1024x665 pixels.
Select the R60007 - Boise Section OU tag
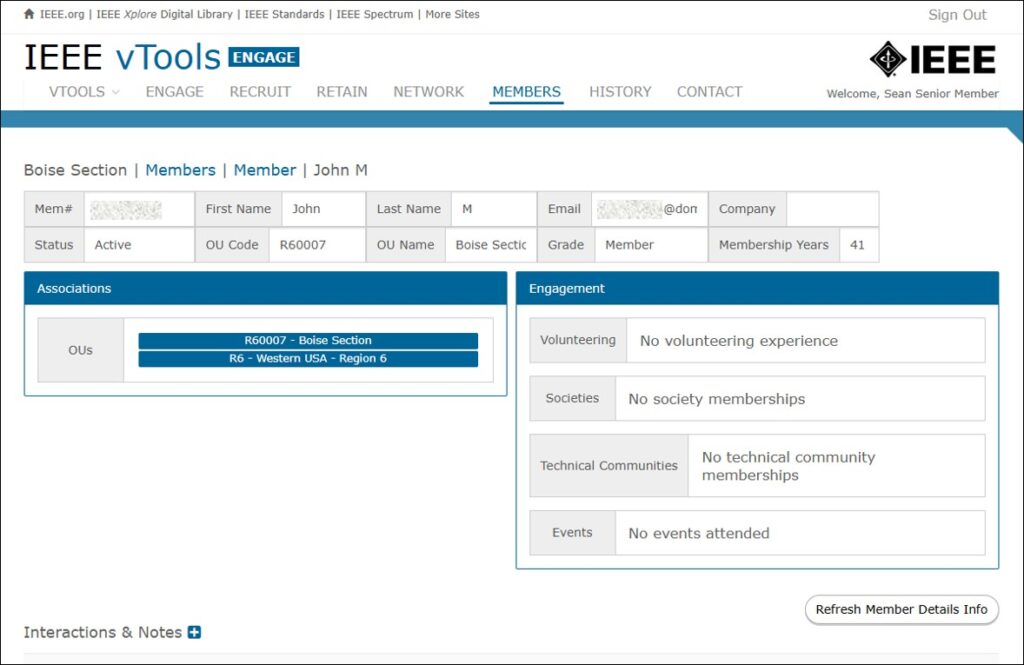[308, 340]
